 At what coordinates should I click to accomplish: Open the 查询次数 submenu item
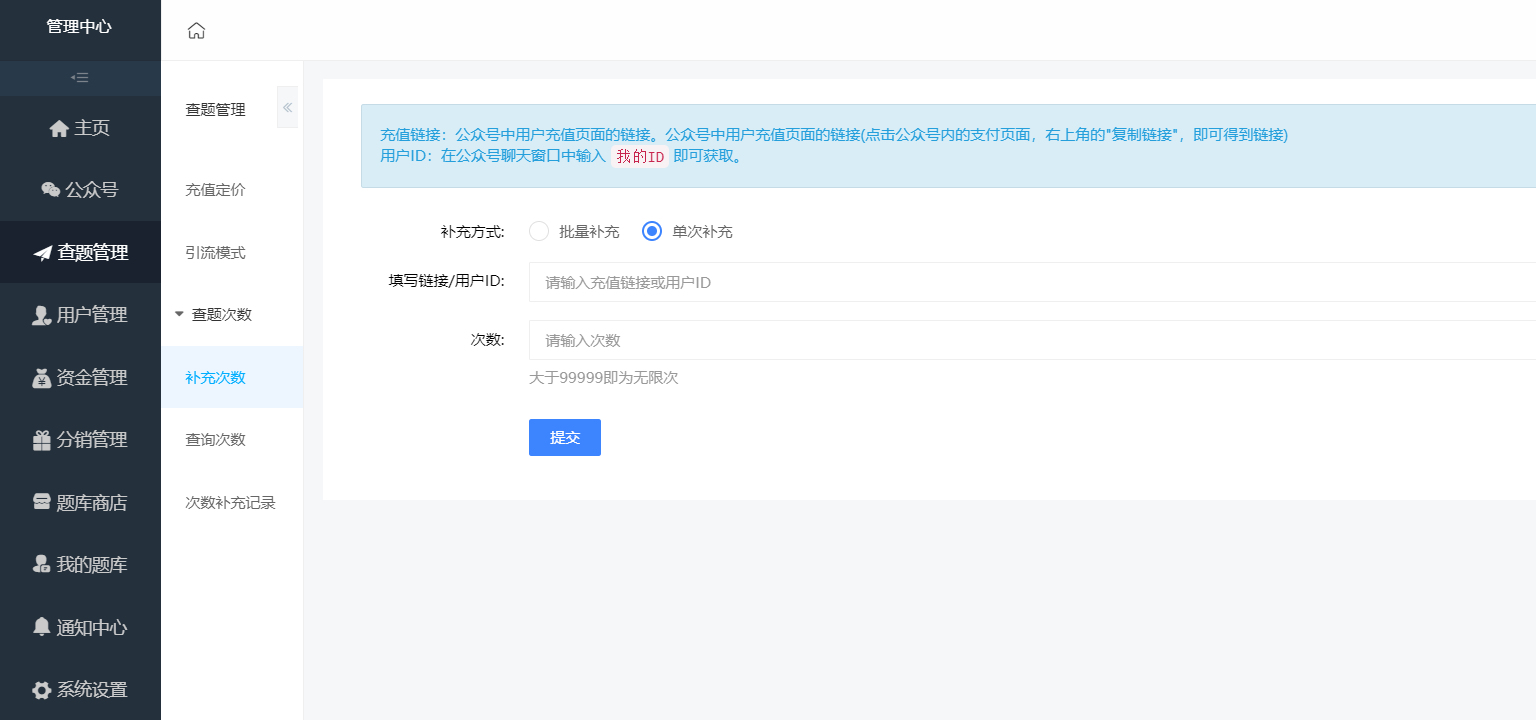click(232, 440)
